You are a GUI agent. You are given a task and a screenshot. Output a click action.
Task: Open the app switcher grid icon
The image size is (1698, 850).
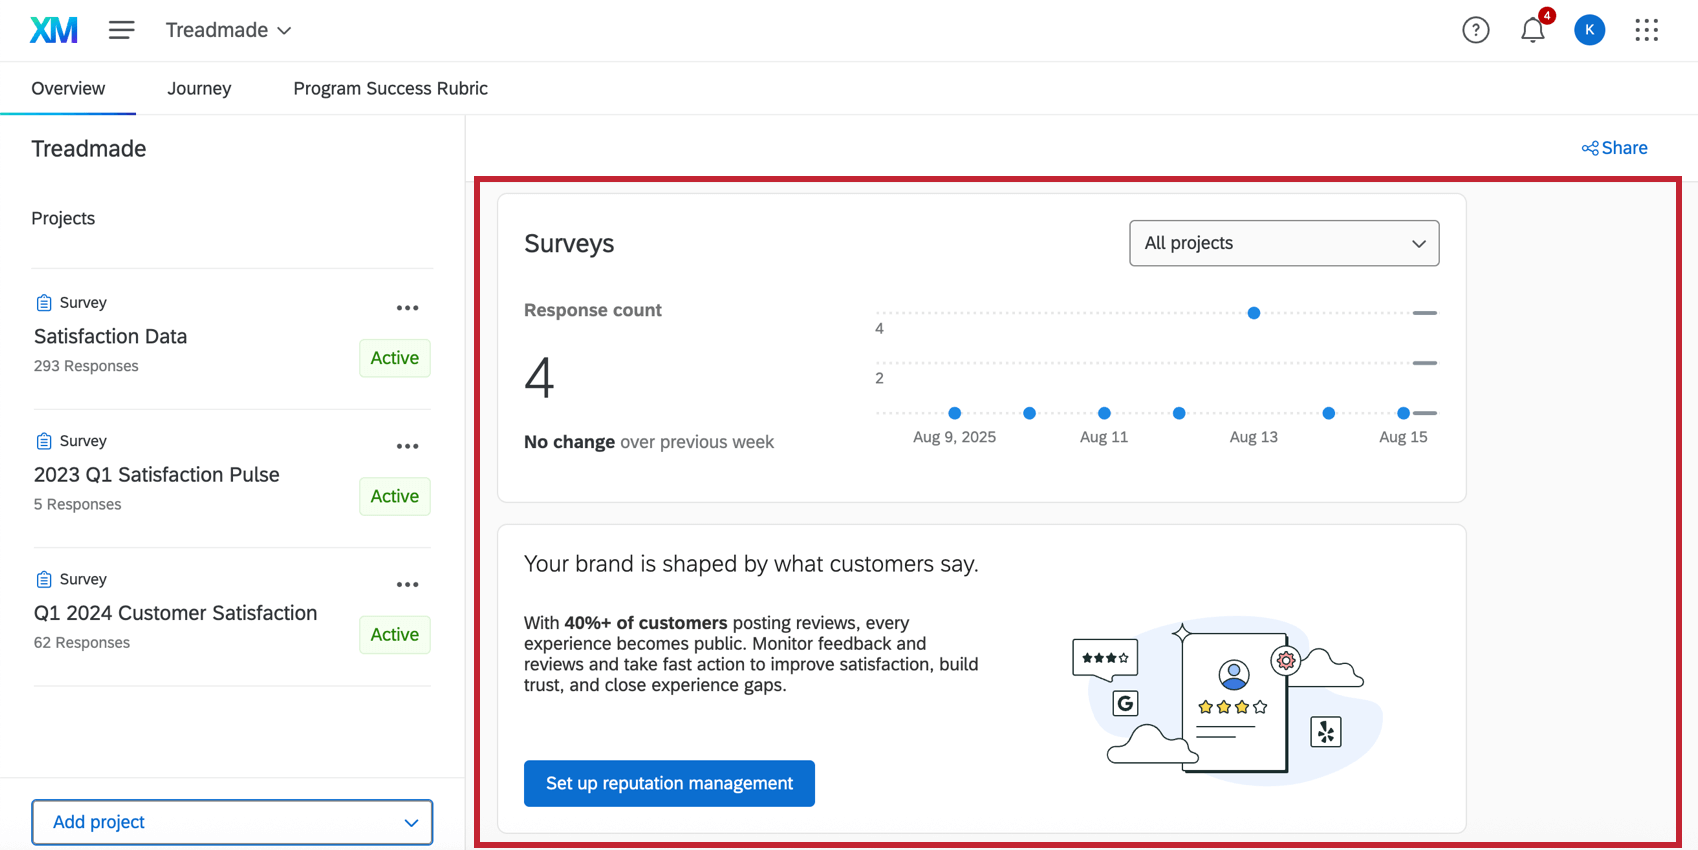pos(1646,30)
